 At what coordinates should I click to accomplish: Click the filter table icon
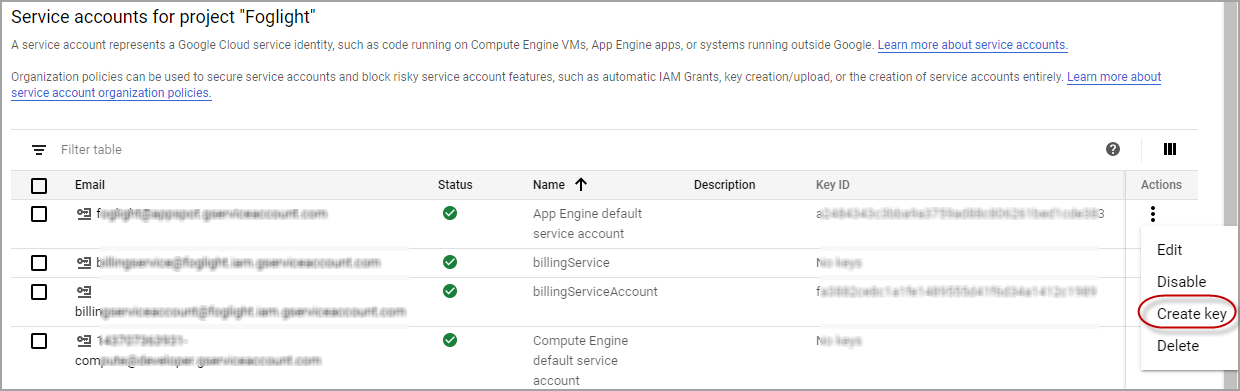(x=39, y=150)
